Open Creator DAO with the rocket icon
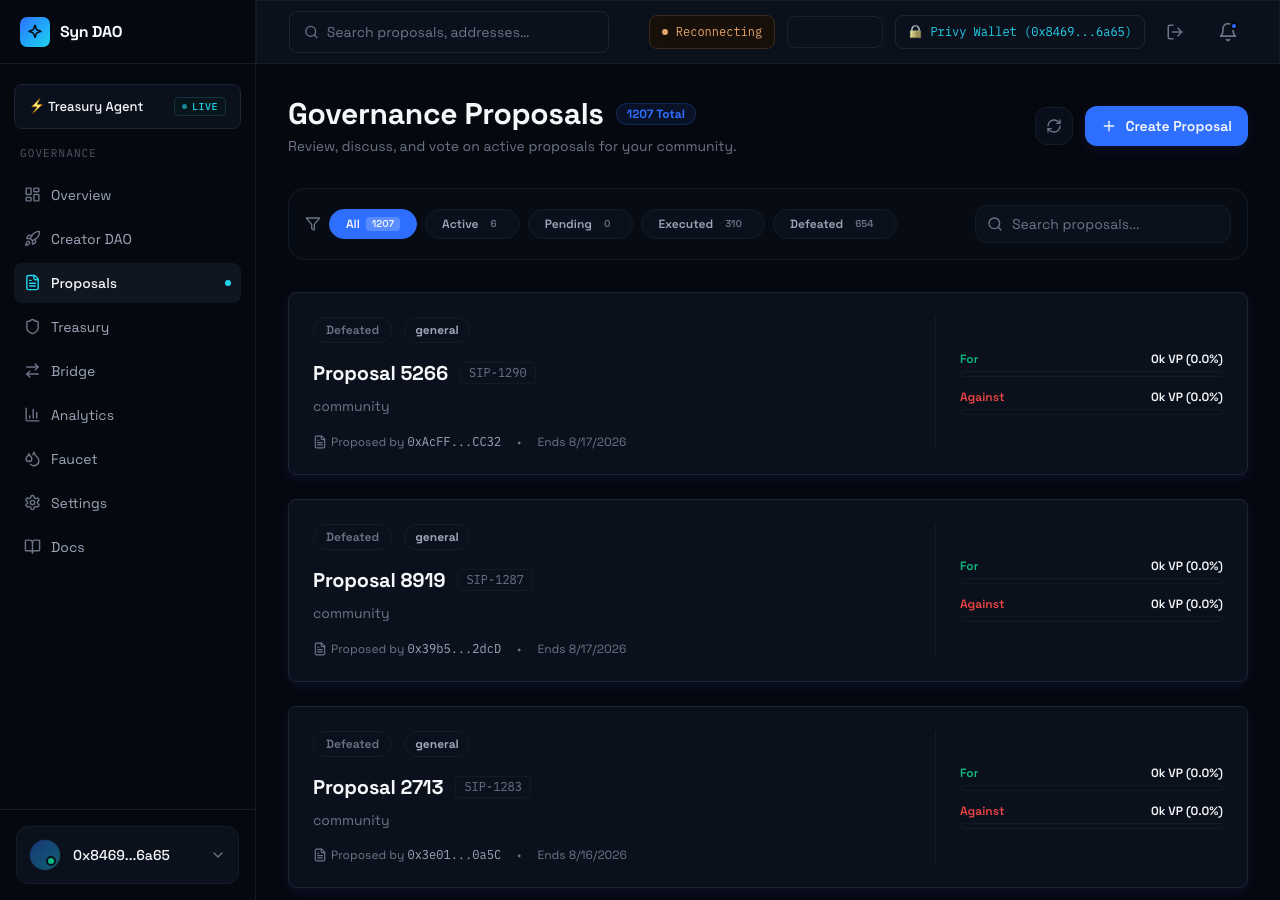1280x900 pixels. pyautogui.click(x=33, y=239)
